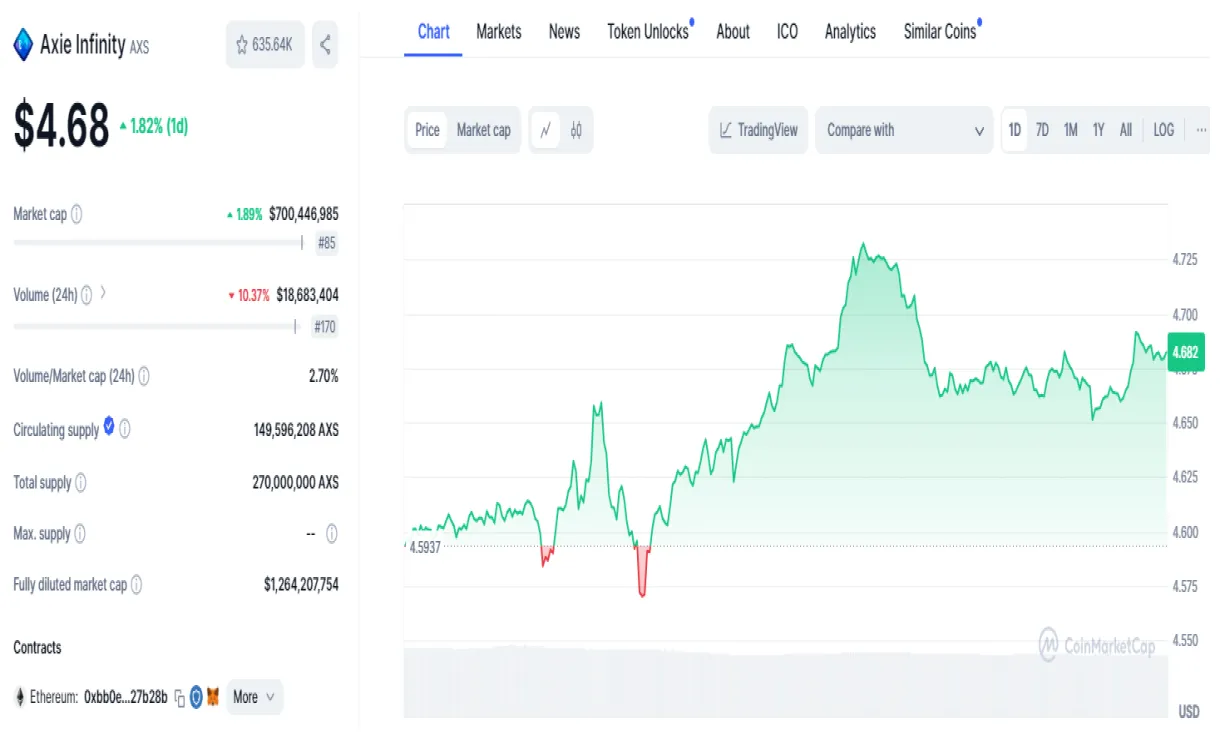The height and width of the screenshot is (740, 1220).
Task: Toggle LOG scale on the chart
Action: point(1162,129)
